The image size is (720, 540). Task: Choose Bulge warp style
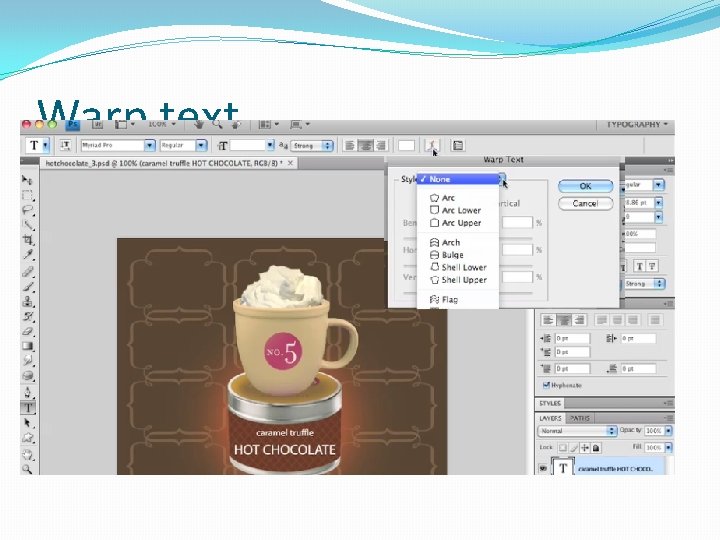pos(458,255)
